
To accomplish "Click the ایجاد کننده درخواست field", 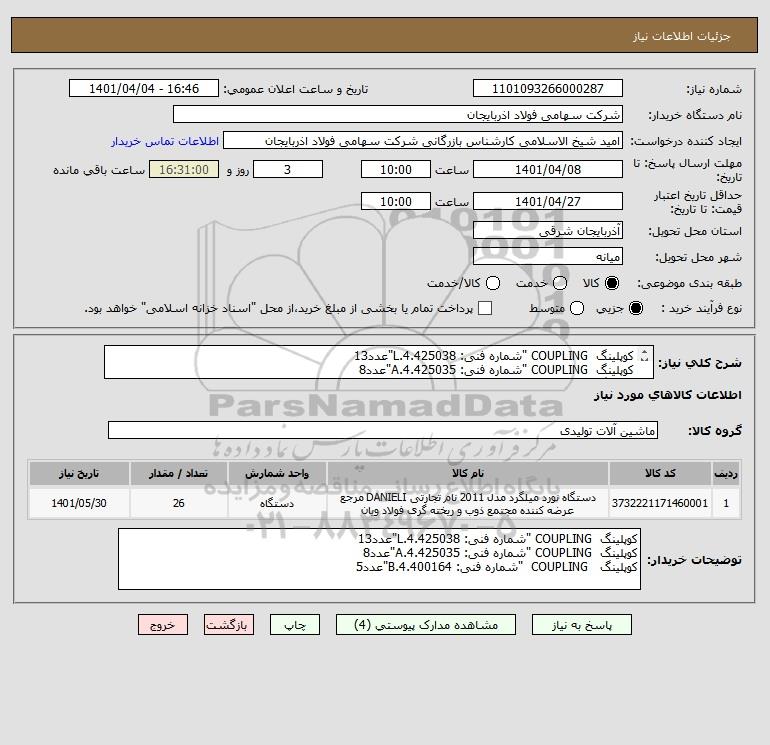I will pyautogui.click(x=423, y=140).
